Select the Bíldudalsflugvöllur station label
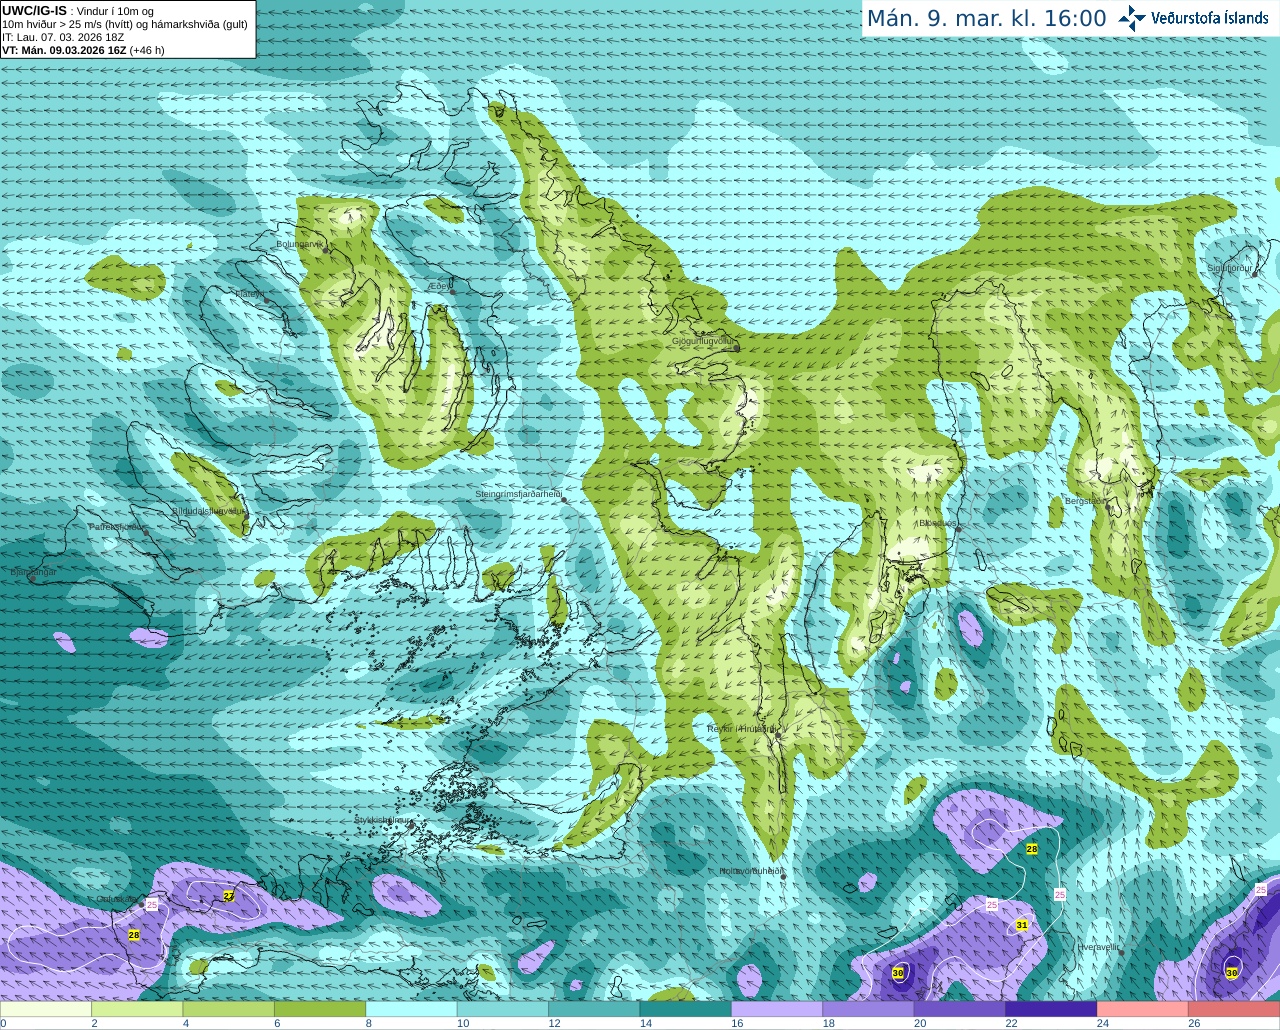Image resolution: width=1280 pixels, height=1030 pixels. (209, 510)
